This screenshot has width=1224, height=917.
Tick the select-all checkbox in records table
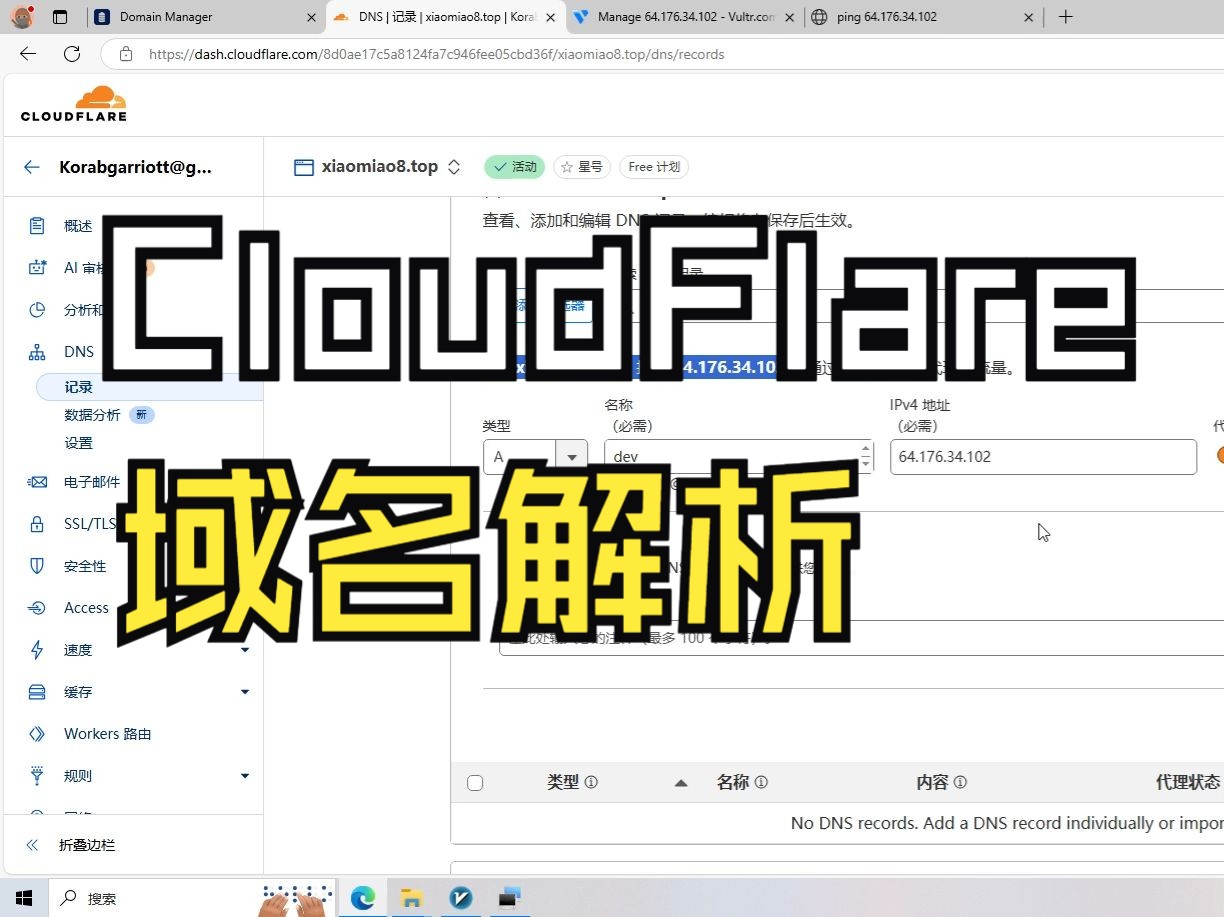coord(475,783)
